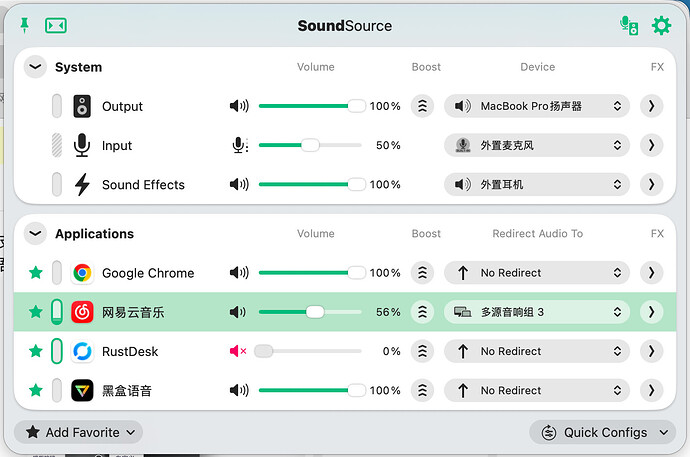Toggle 黑盒语音's level meter pill

[x=57, y=390]
